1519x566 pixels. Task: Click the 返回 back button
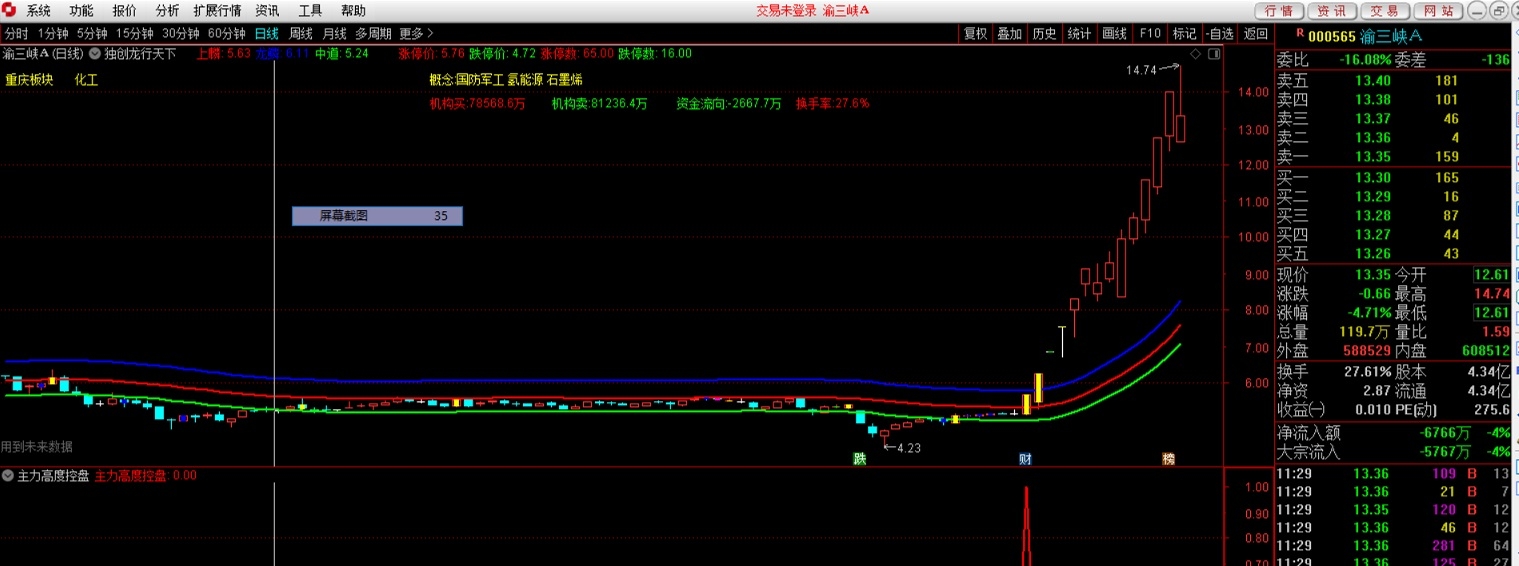[x=1255, y=33]
